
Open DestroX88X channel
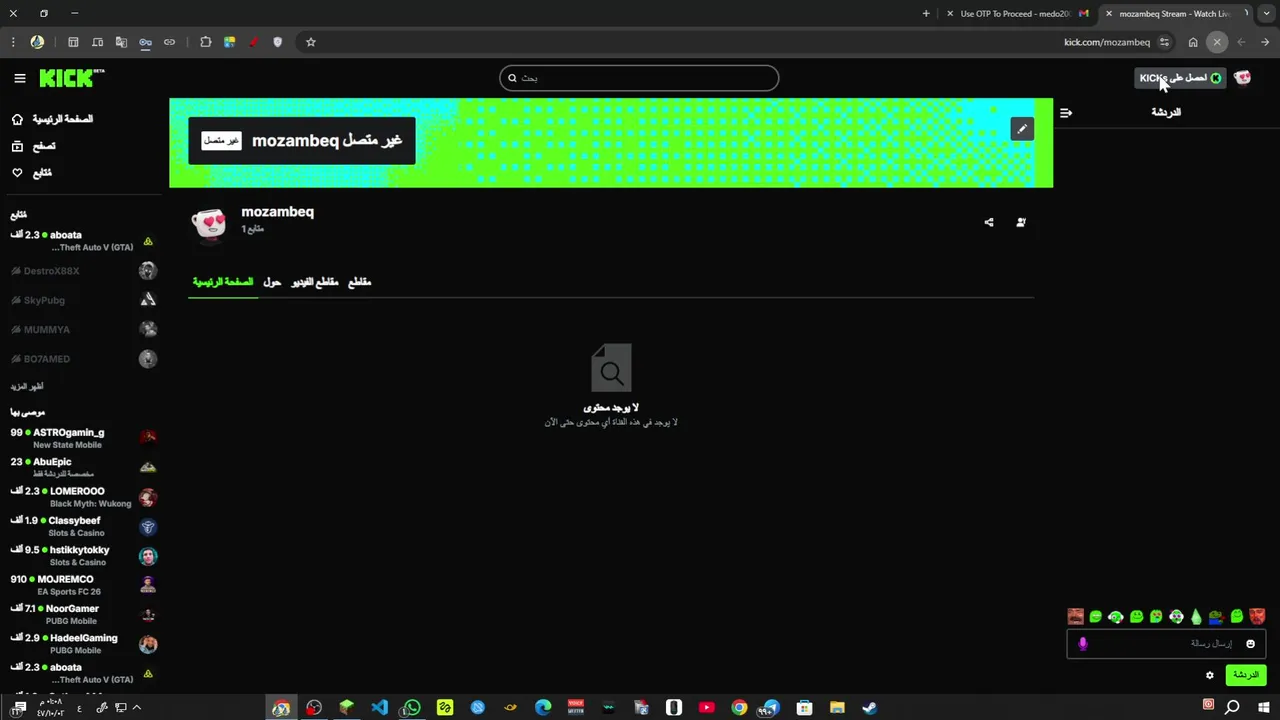tap(84, 271)
